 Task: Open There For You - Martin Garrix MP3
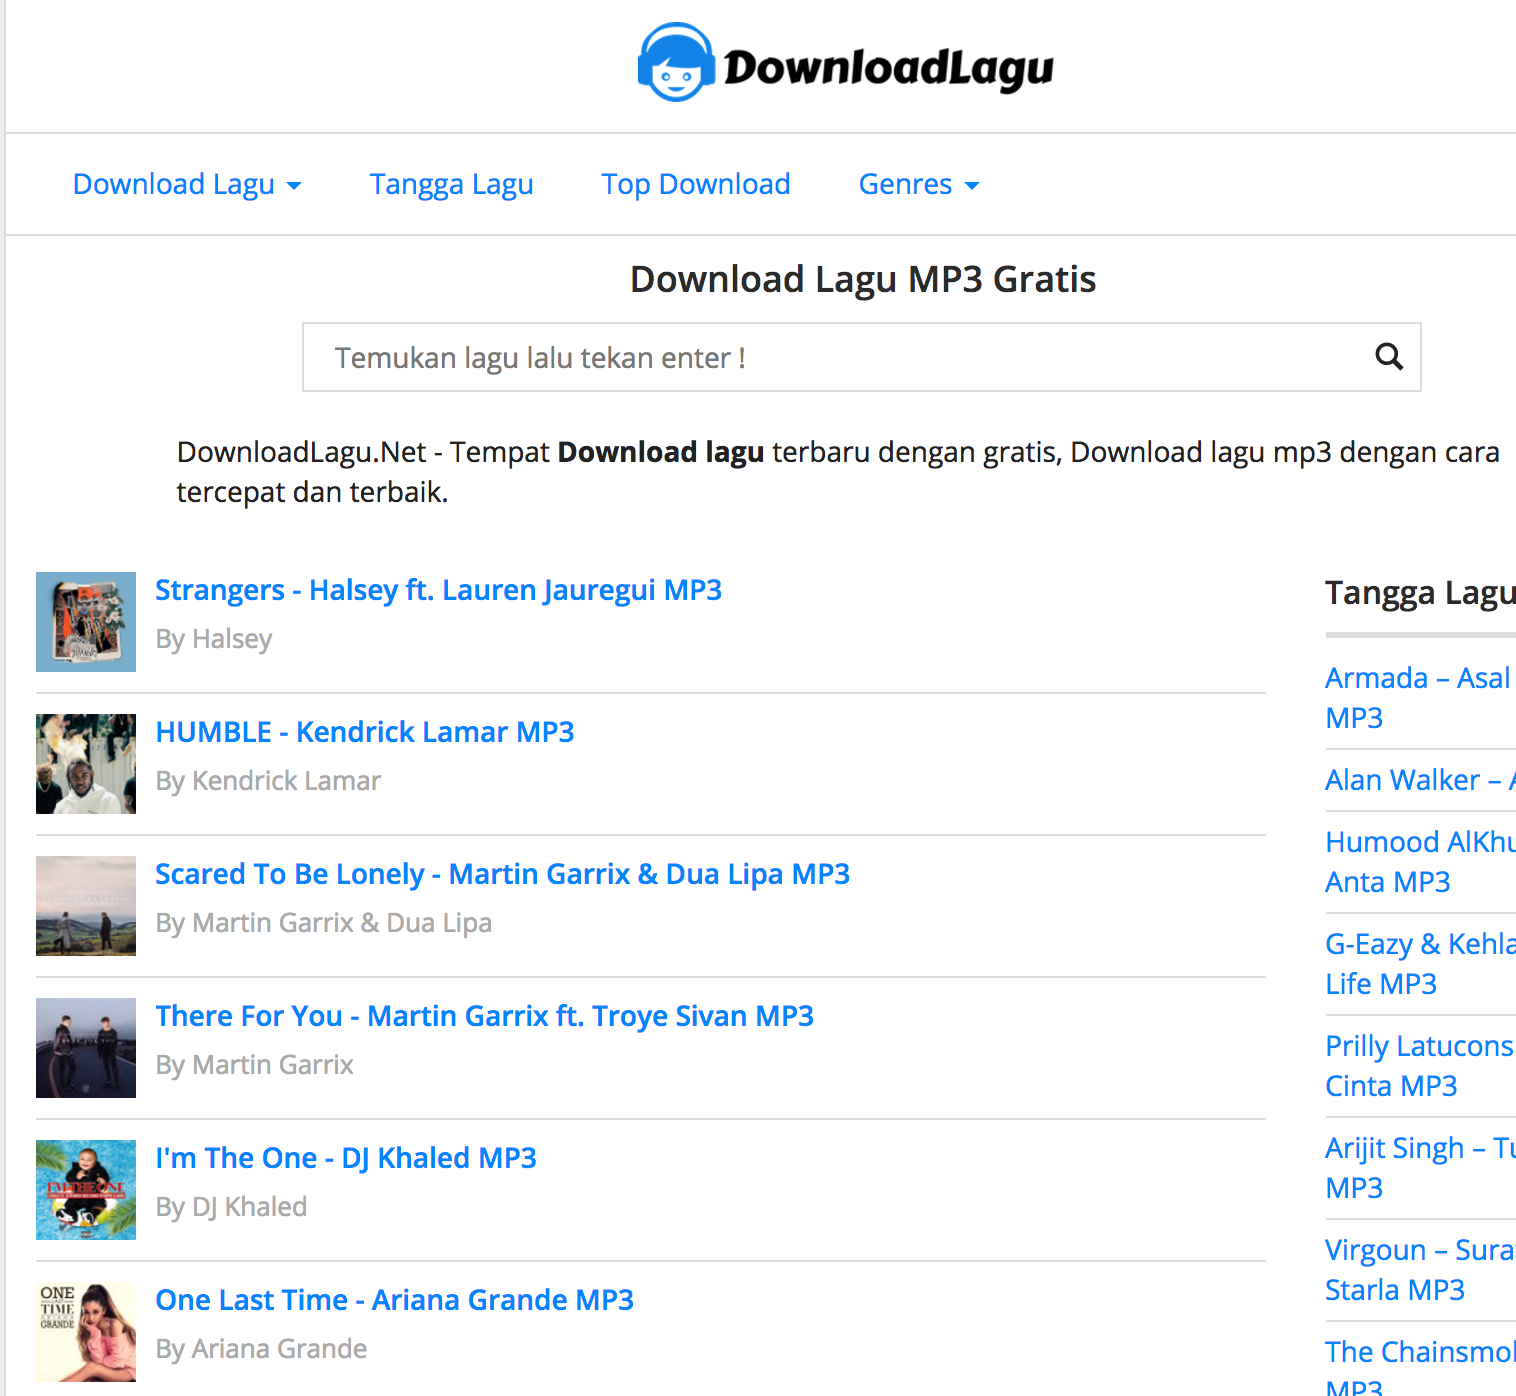[x=484, y=1016]
